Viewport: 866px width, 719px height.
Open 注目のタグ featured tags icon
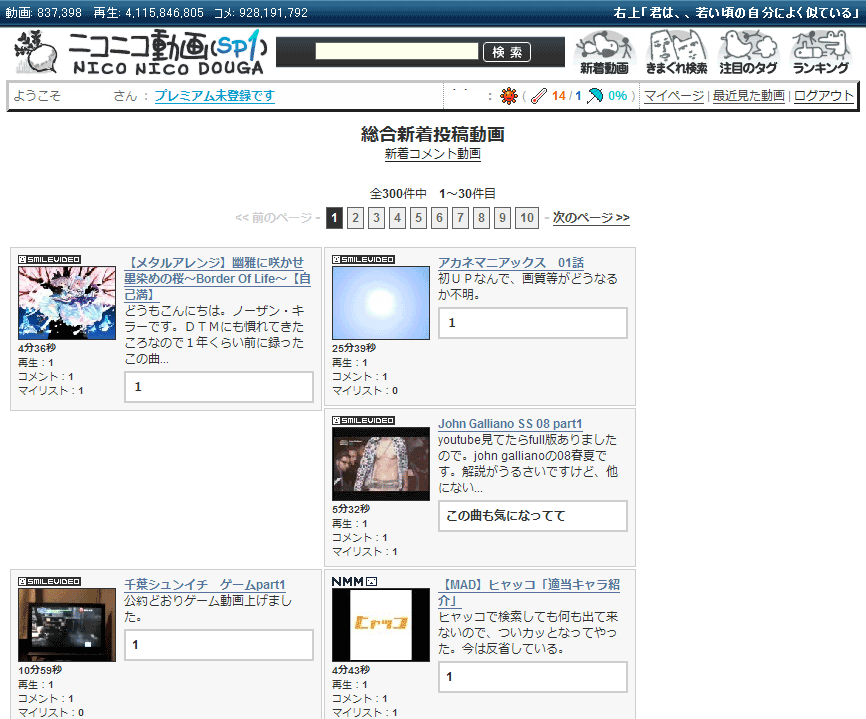coord(748,52)
